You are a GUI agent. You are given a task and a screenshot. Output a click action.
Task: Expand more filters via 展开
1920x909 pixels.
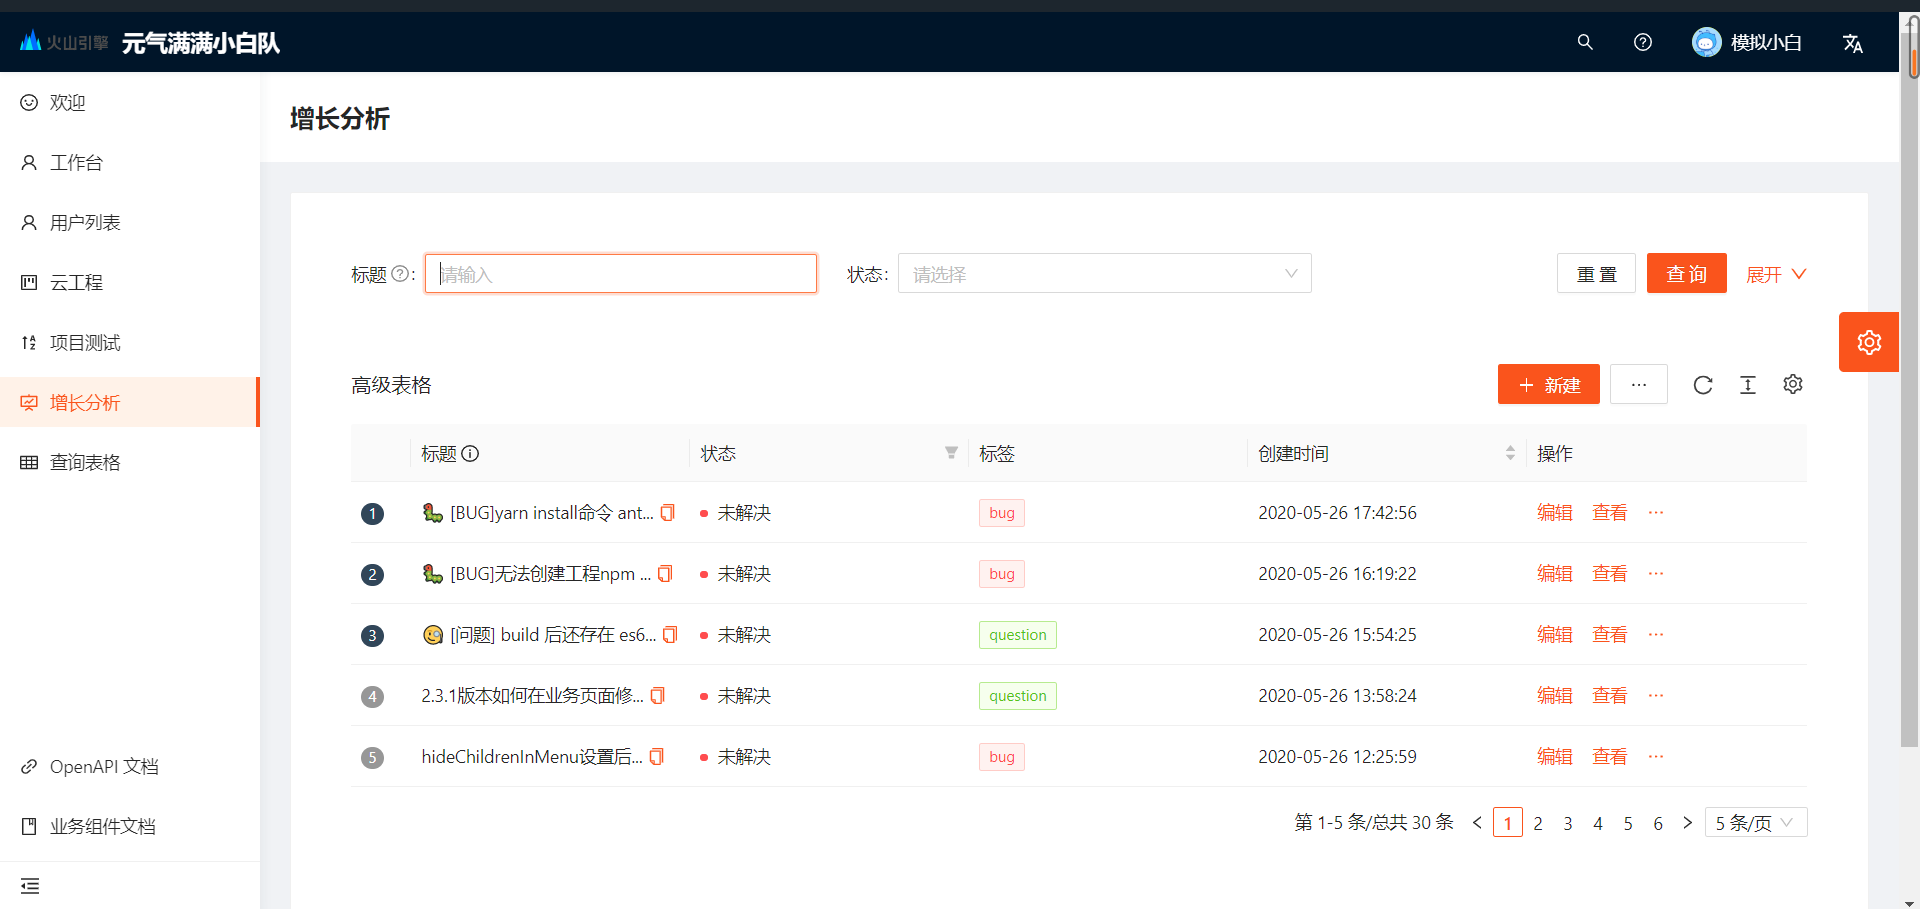click(x=1774, y=273)
